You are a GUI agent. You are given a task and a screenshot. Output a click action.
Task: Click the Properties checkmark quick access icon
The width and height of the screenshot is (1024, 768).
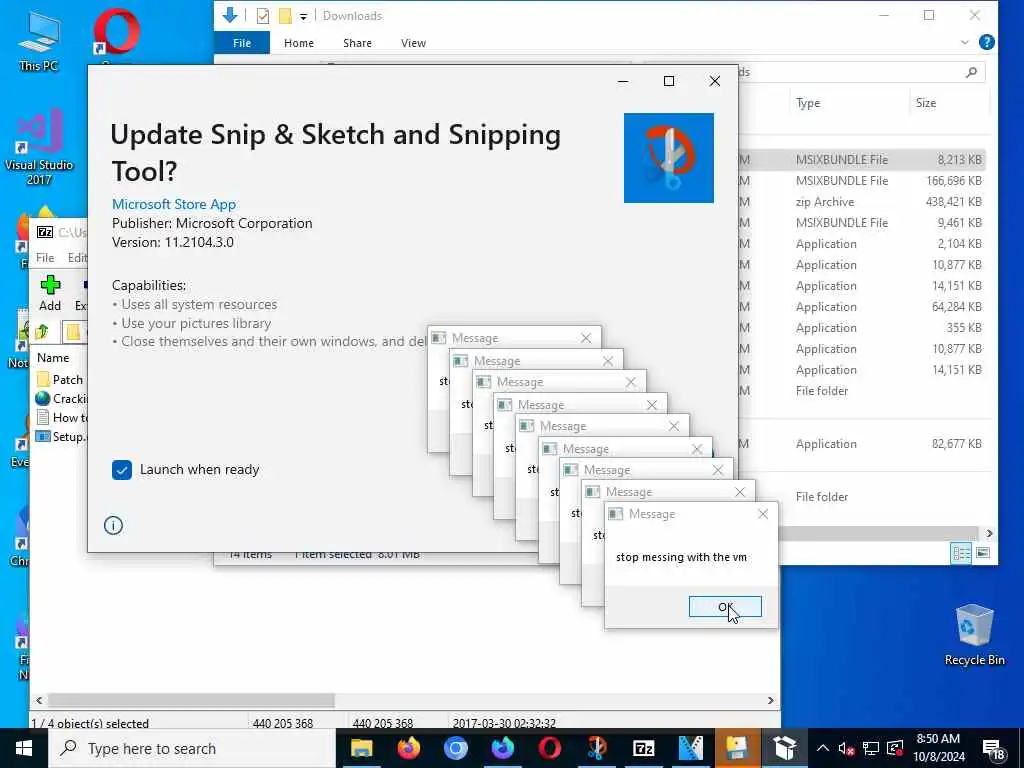tap(263, 16)
